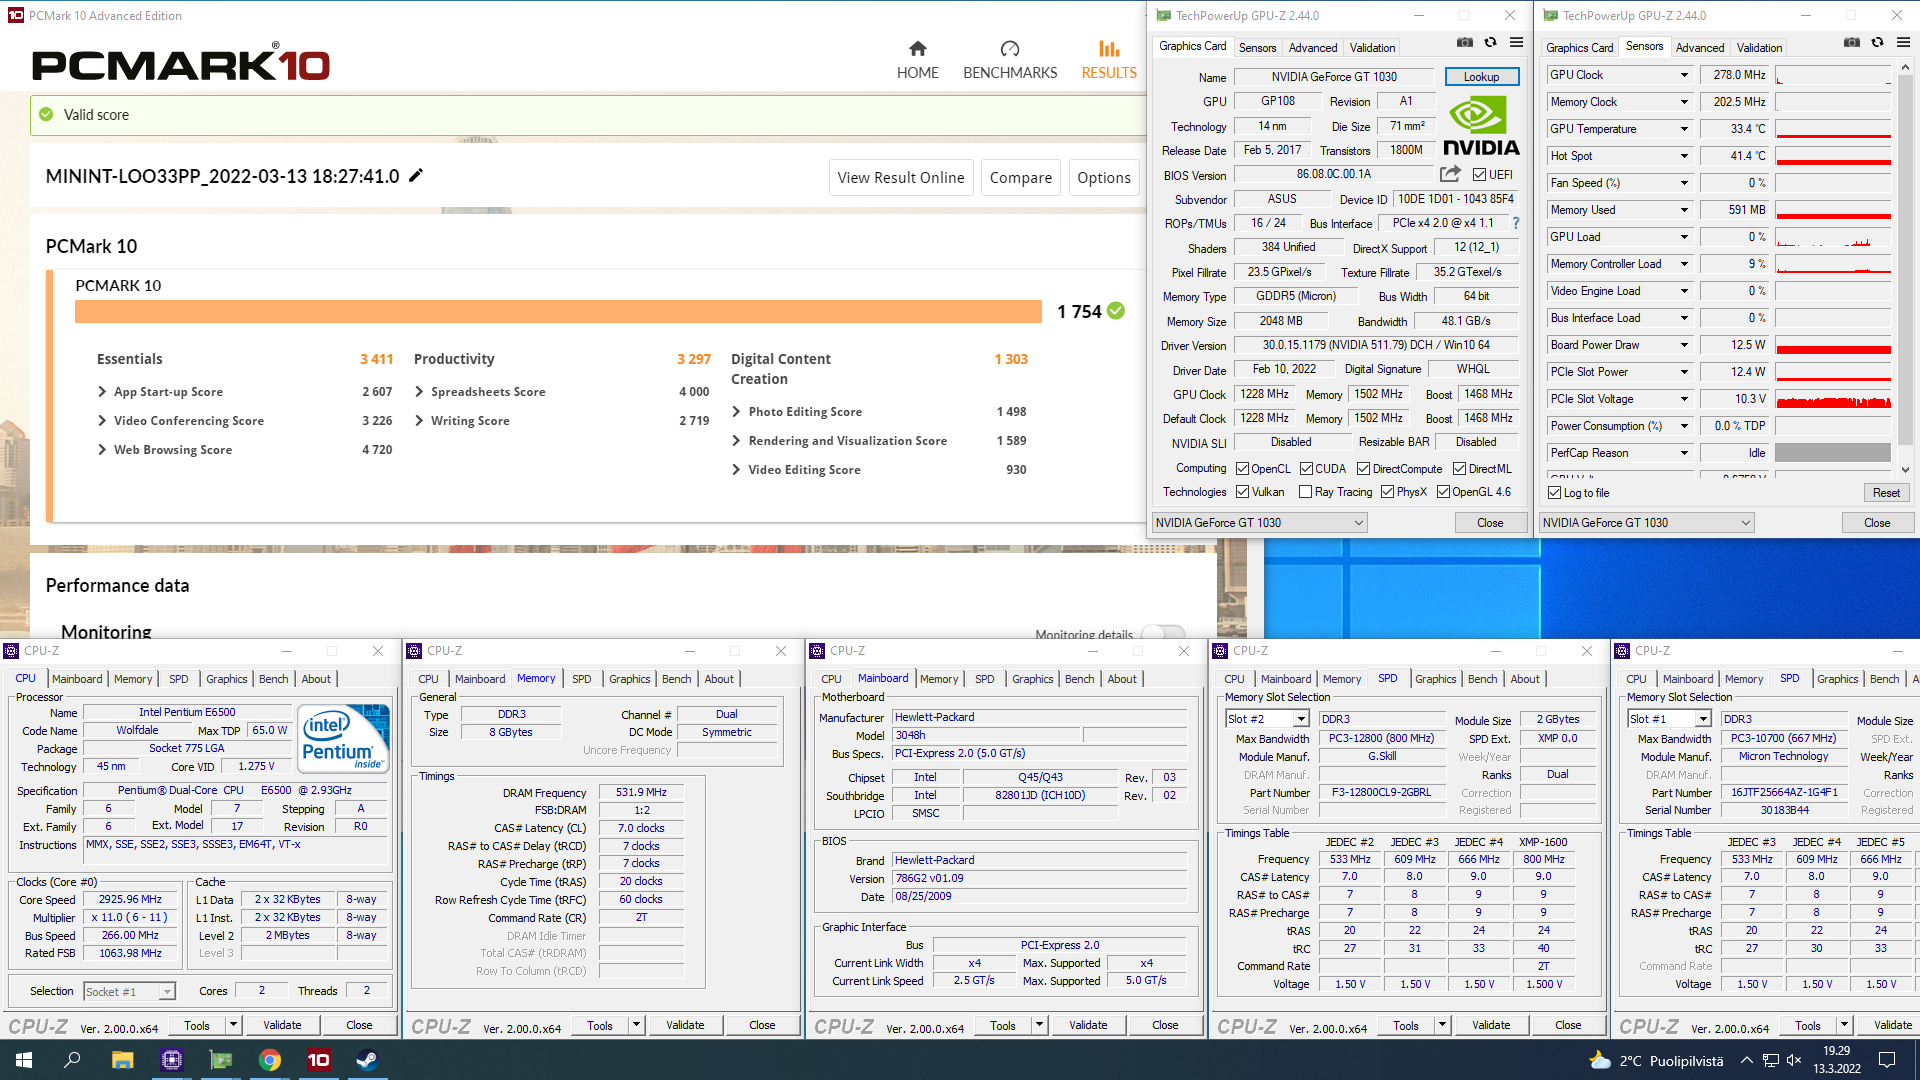Click the NVIDIA logo in GPU-Z

point(1481,126)
